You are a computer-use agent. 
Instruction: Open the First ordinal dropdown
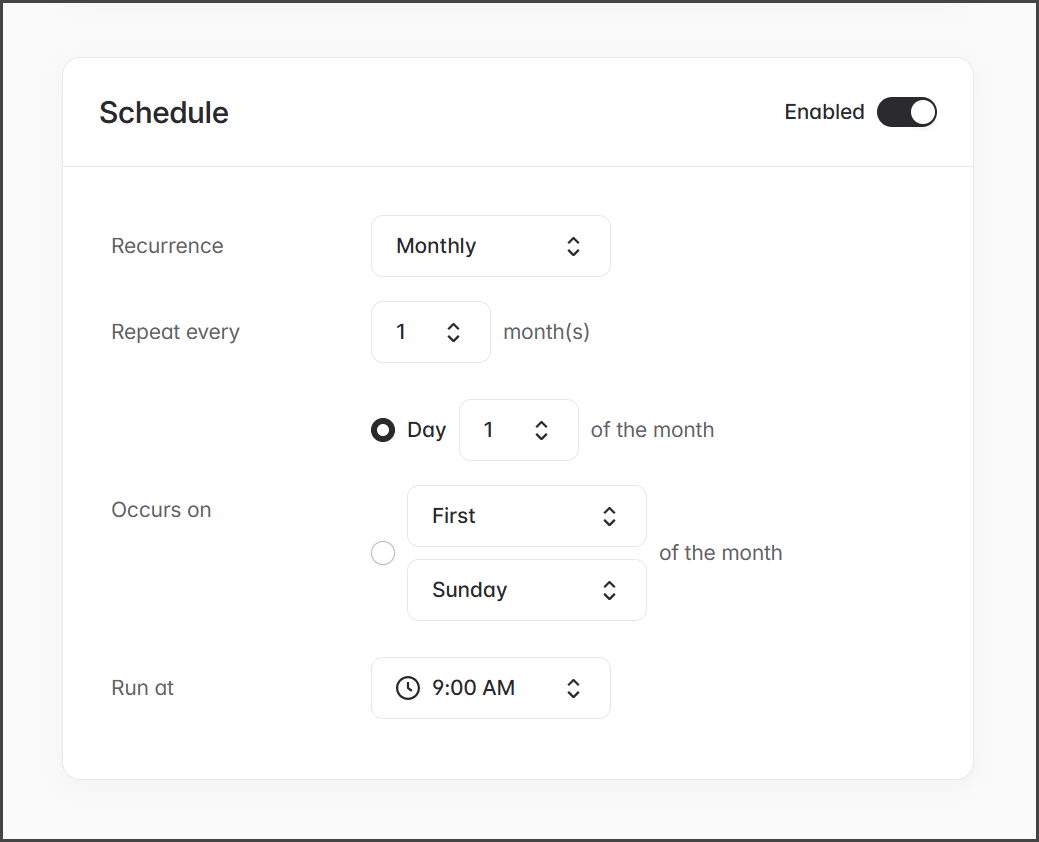coord(526,516)
